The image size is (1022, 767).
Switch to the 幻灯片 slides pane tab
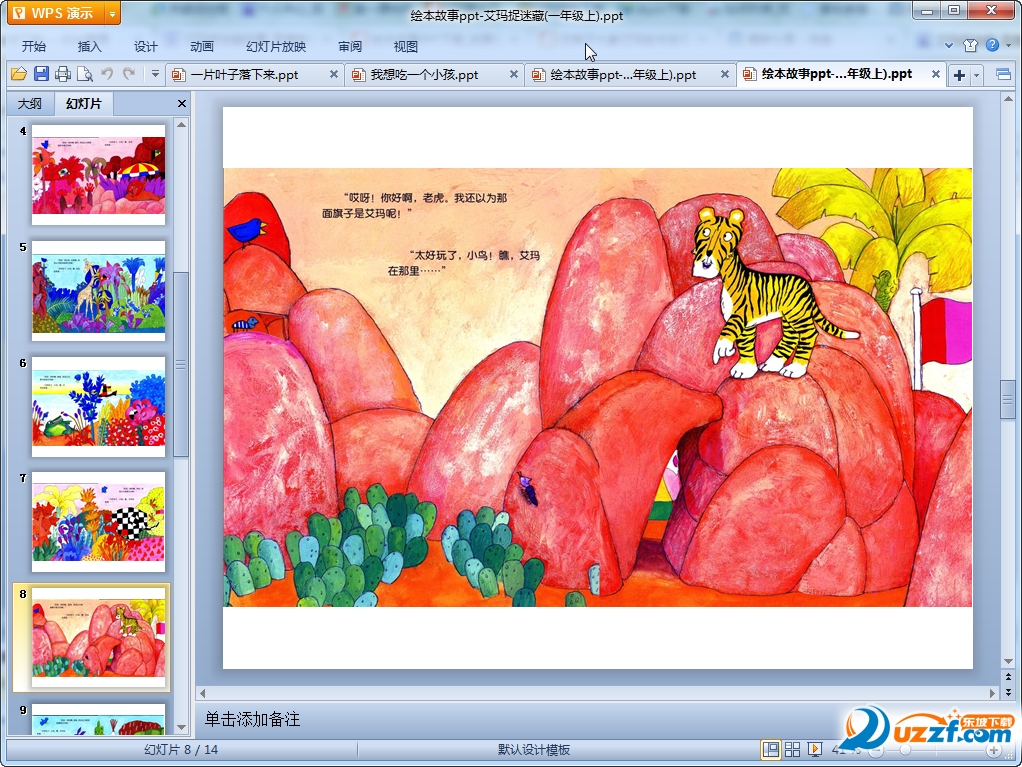click(84, 104)
